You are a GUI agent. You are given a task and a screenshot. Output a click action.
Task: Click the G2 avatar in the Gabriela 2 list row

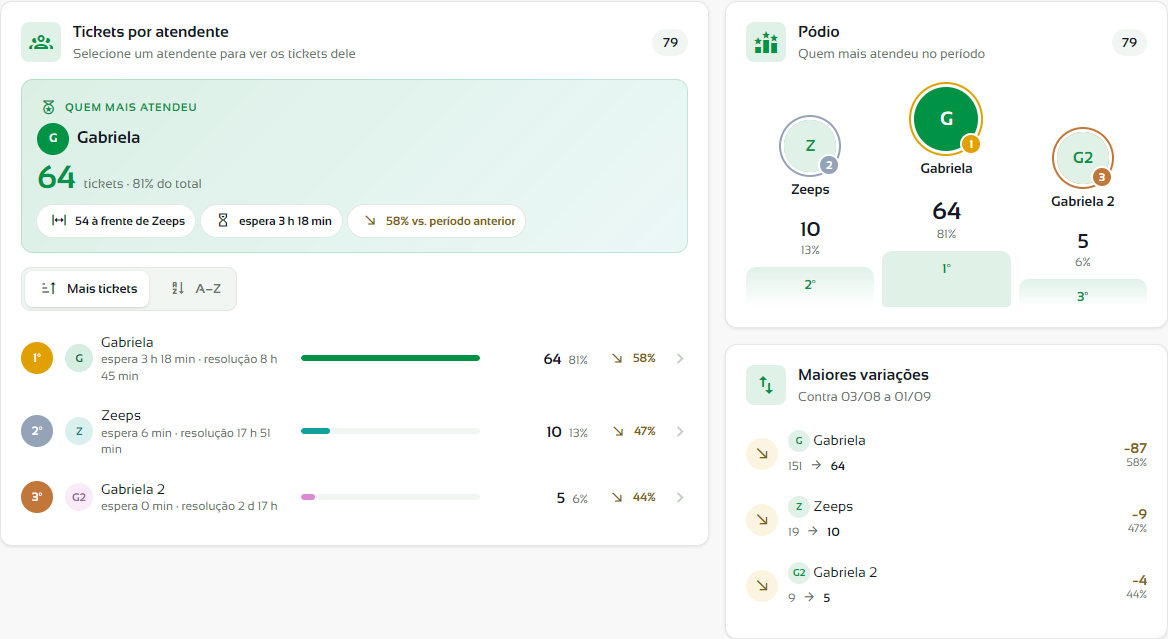click(79, 497)
